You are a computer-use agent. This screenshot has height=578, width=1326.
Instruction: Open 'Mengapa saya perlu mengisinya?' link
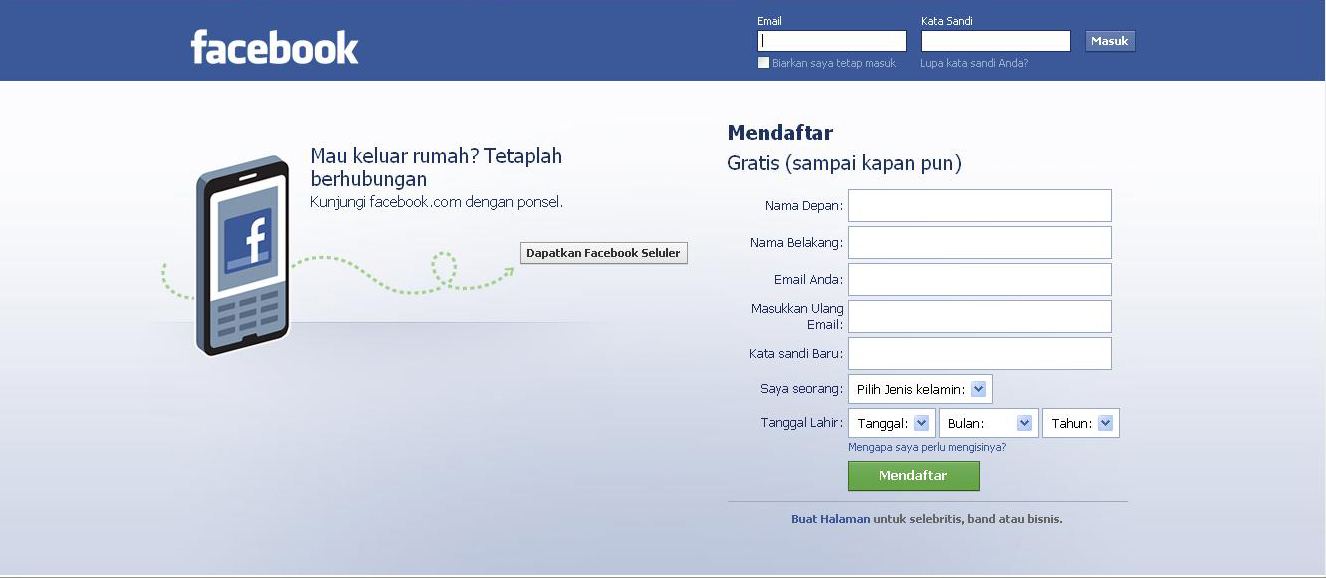(927, 448)
